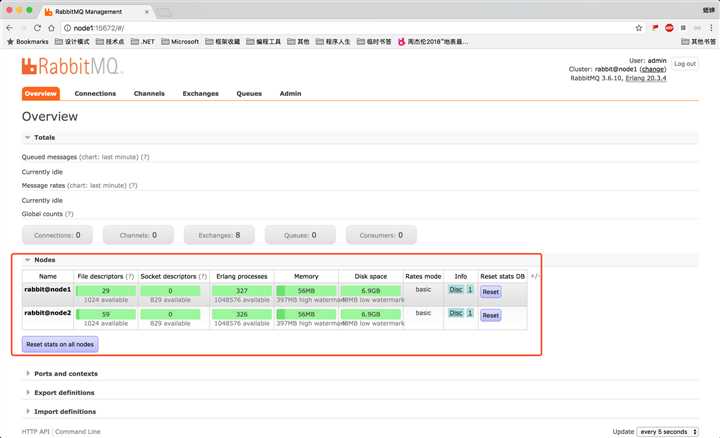This screenshot has height=438, width=720.
Task: Click the RabbitMQ logo
Action: 72,66
